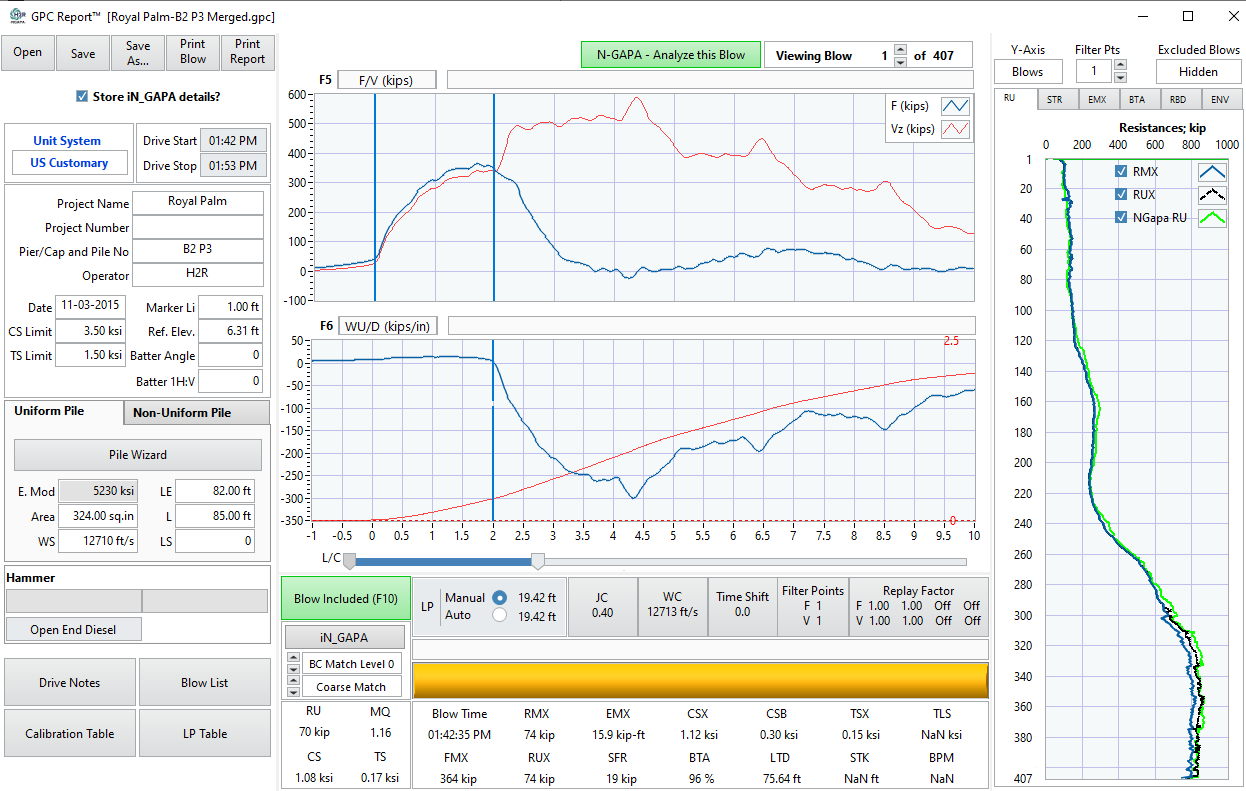This screenshot has width=1246, height=791.
Task: Click the yellow progress bar
Action: click(x=700, y=680)
